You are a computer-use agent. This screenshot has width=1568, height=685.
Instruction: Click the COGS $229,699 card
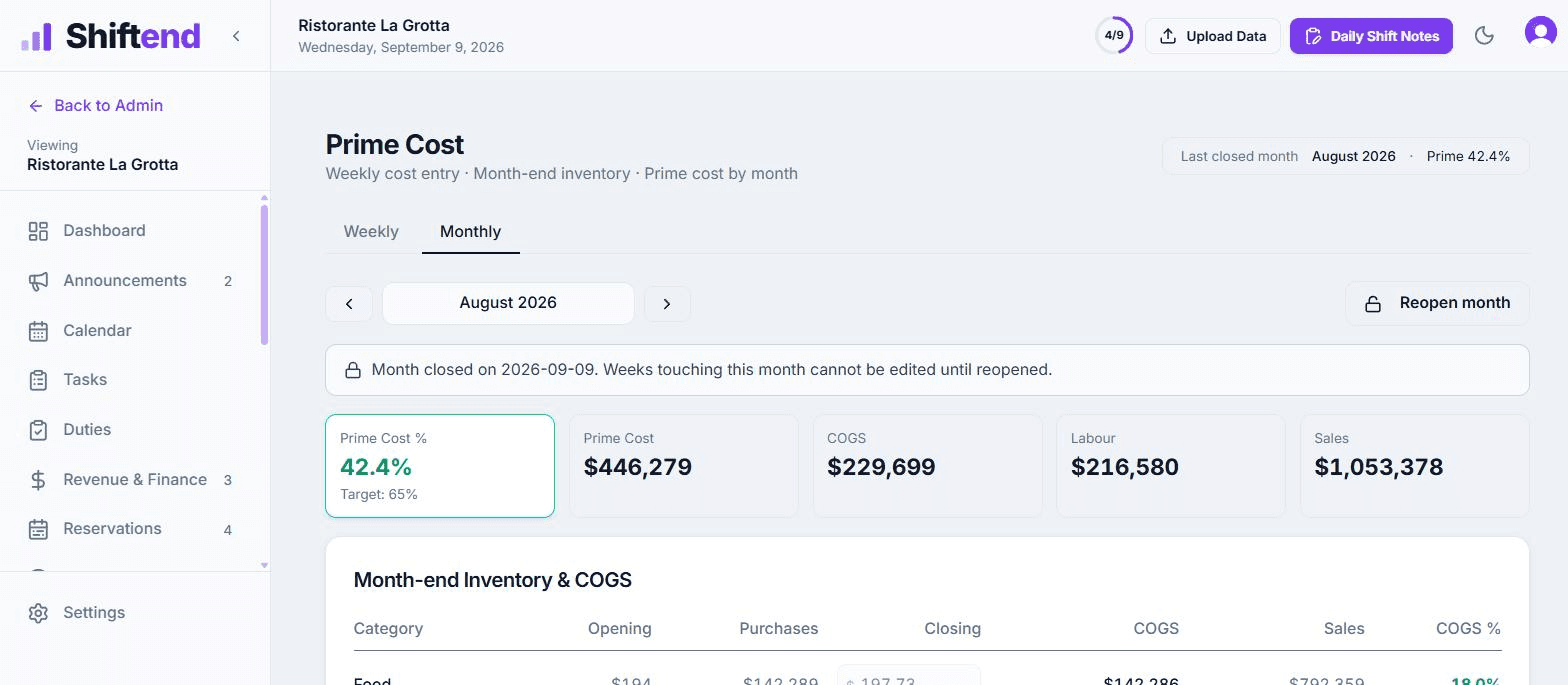928,466
